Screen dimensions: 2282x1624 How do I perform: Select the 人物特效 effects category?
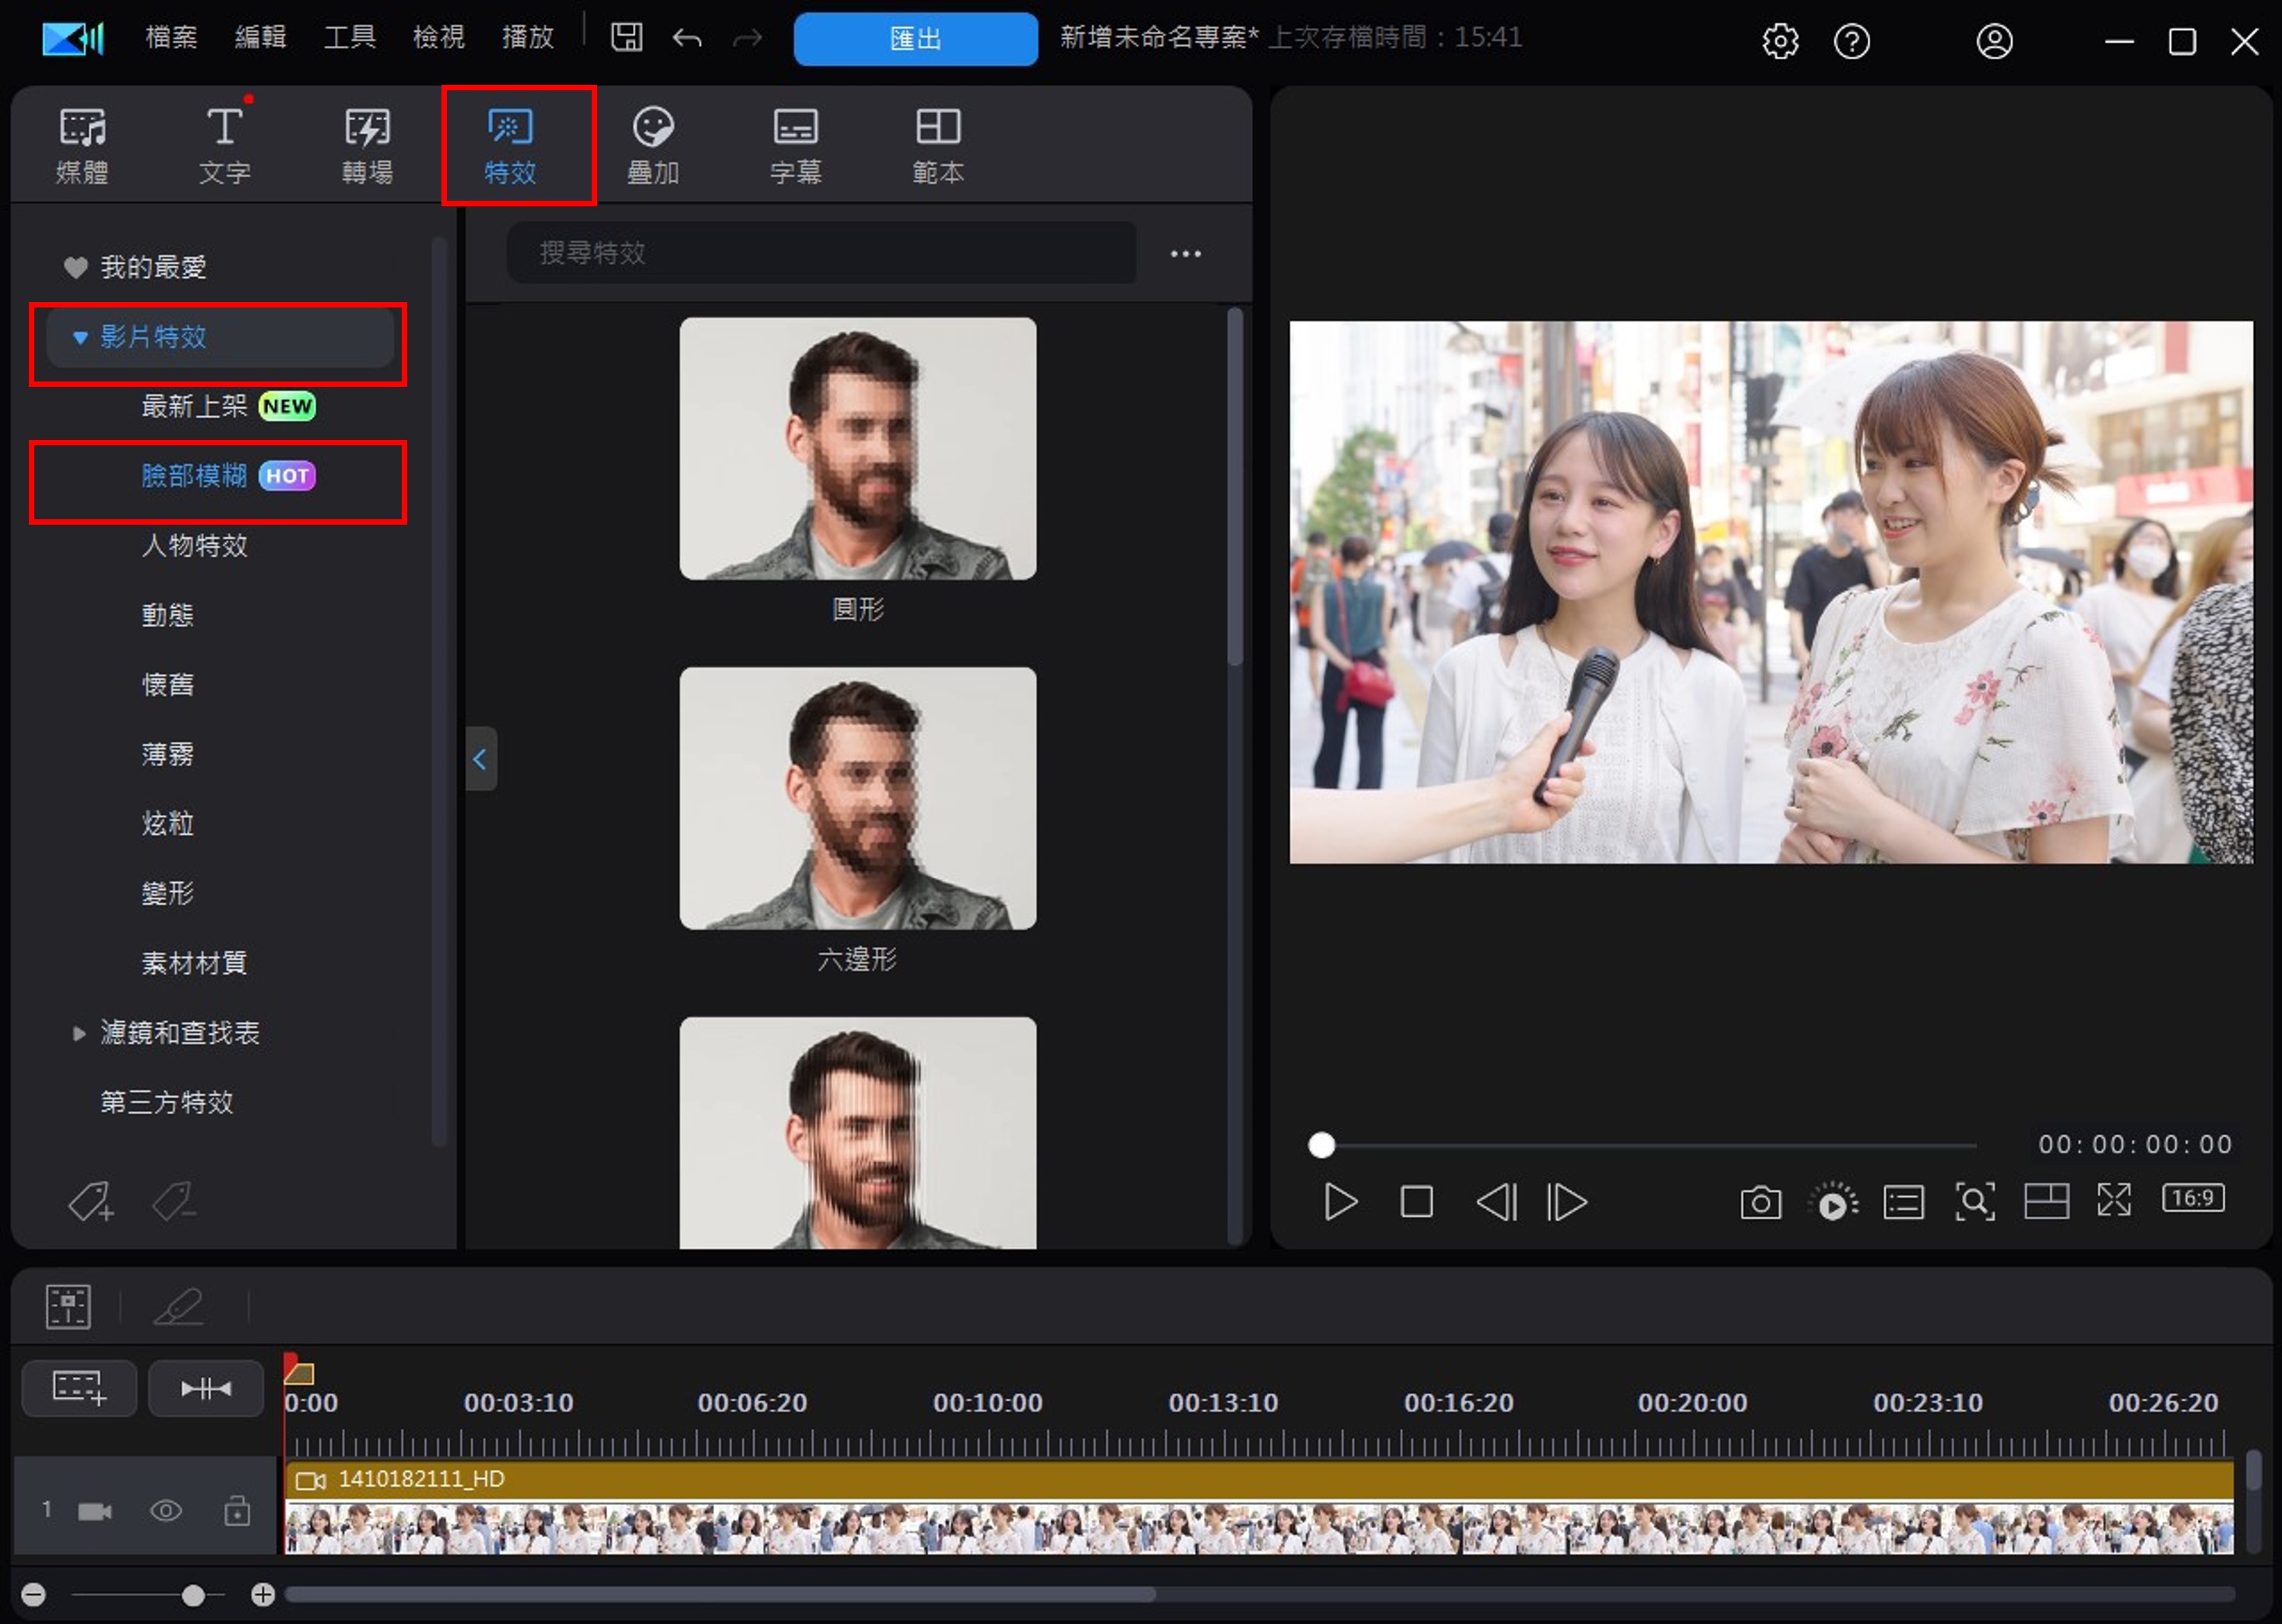click(x=194, y=546)
